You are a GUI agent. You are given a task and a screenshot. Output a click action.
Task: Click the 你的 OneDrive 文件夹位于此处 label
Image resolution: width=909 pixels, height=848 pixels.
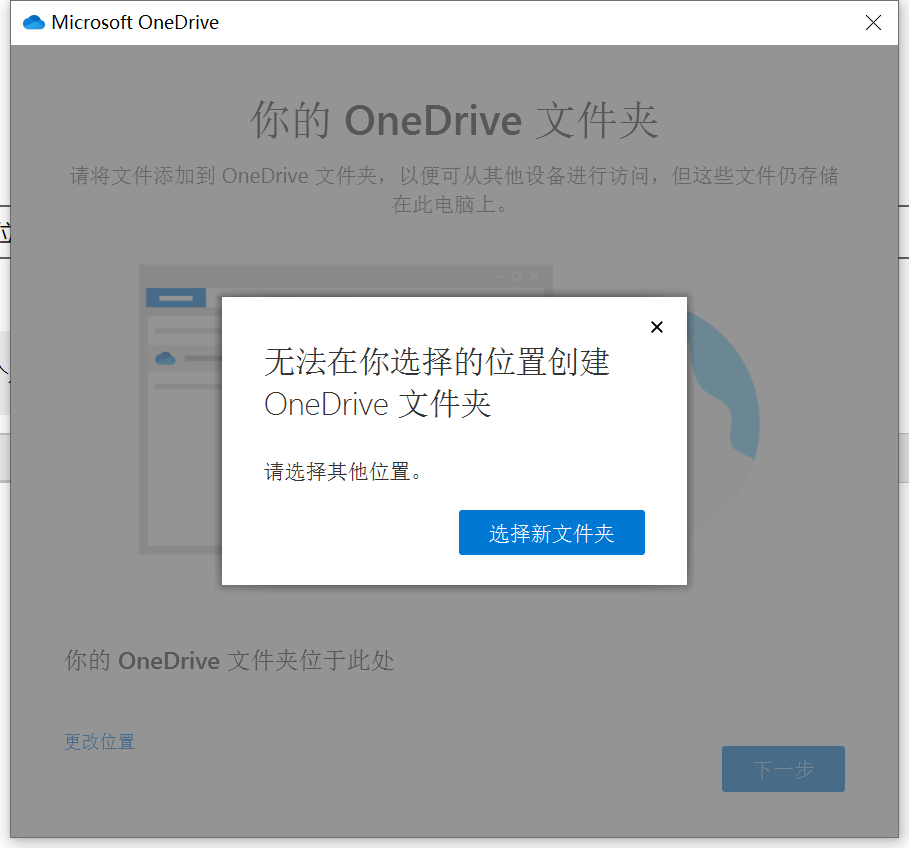click(229, 660)
